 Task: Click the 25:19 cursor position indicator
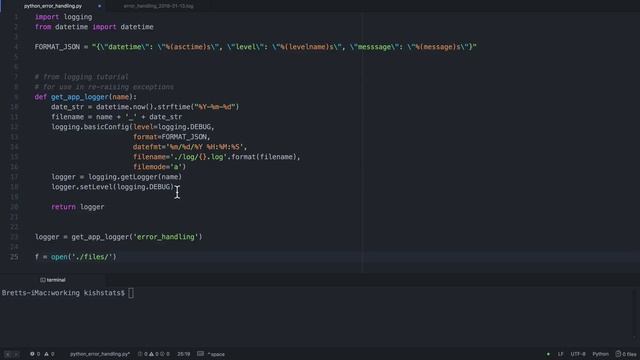183,354
